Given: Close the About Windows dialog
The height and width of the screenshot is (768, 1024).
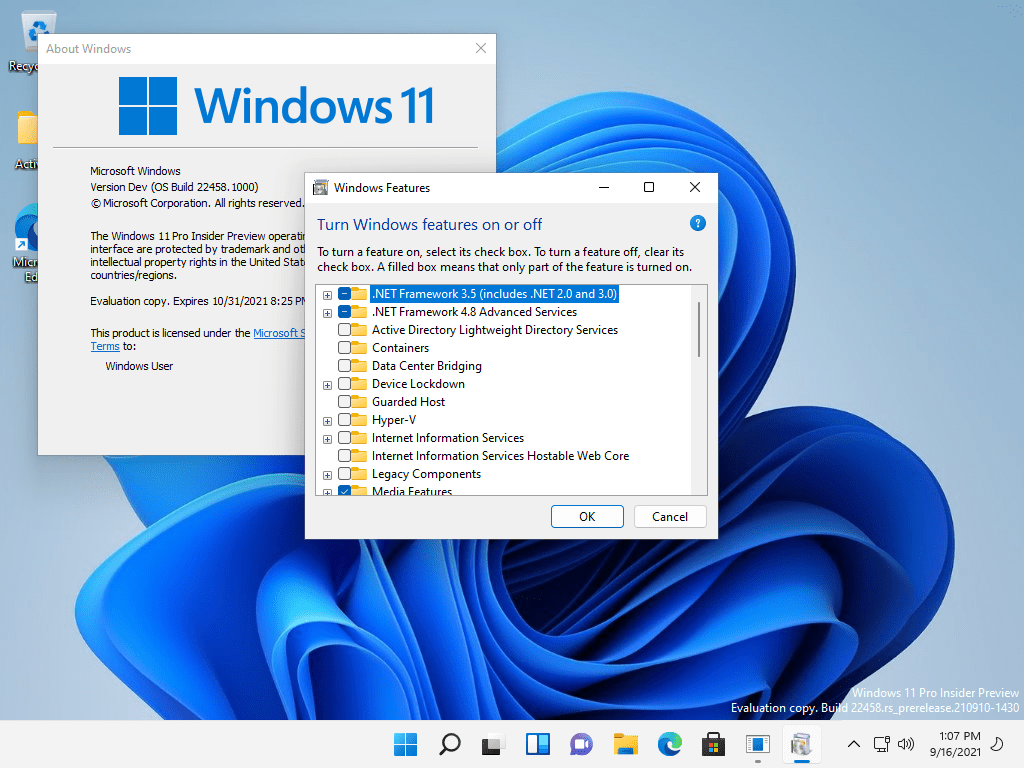Looking at the screenshot, I should [481, 48].
